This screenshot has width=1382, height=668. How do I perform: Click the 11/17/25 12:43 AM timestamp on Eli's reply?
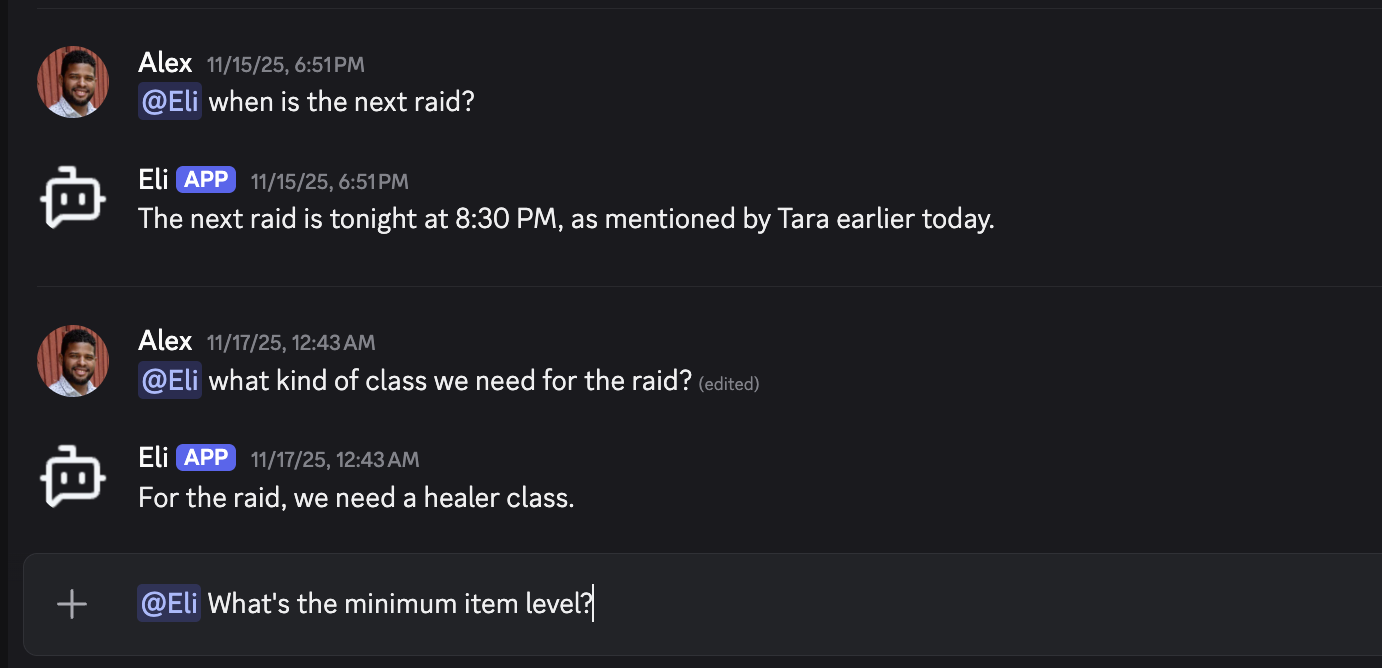[334, 460]
